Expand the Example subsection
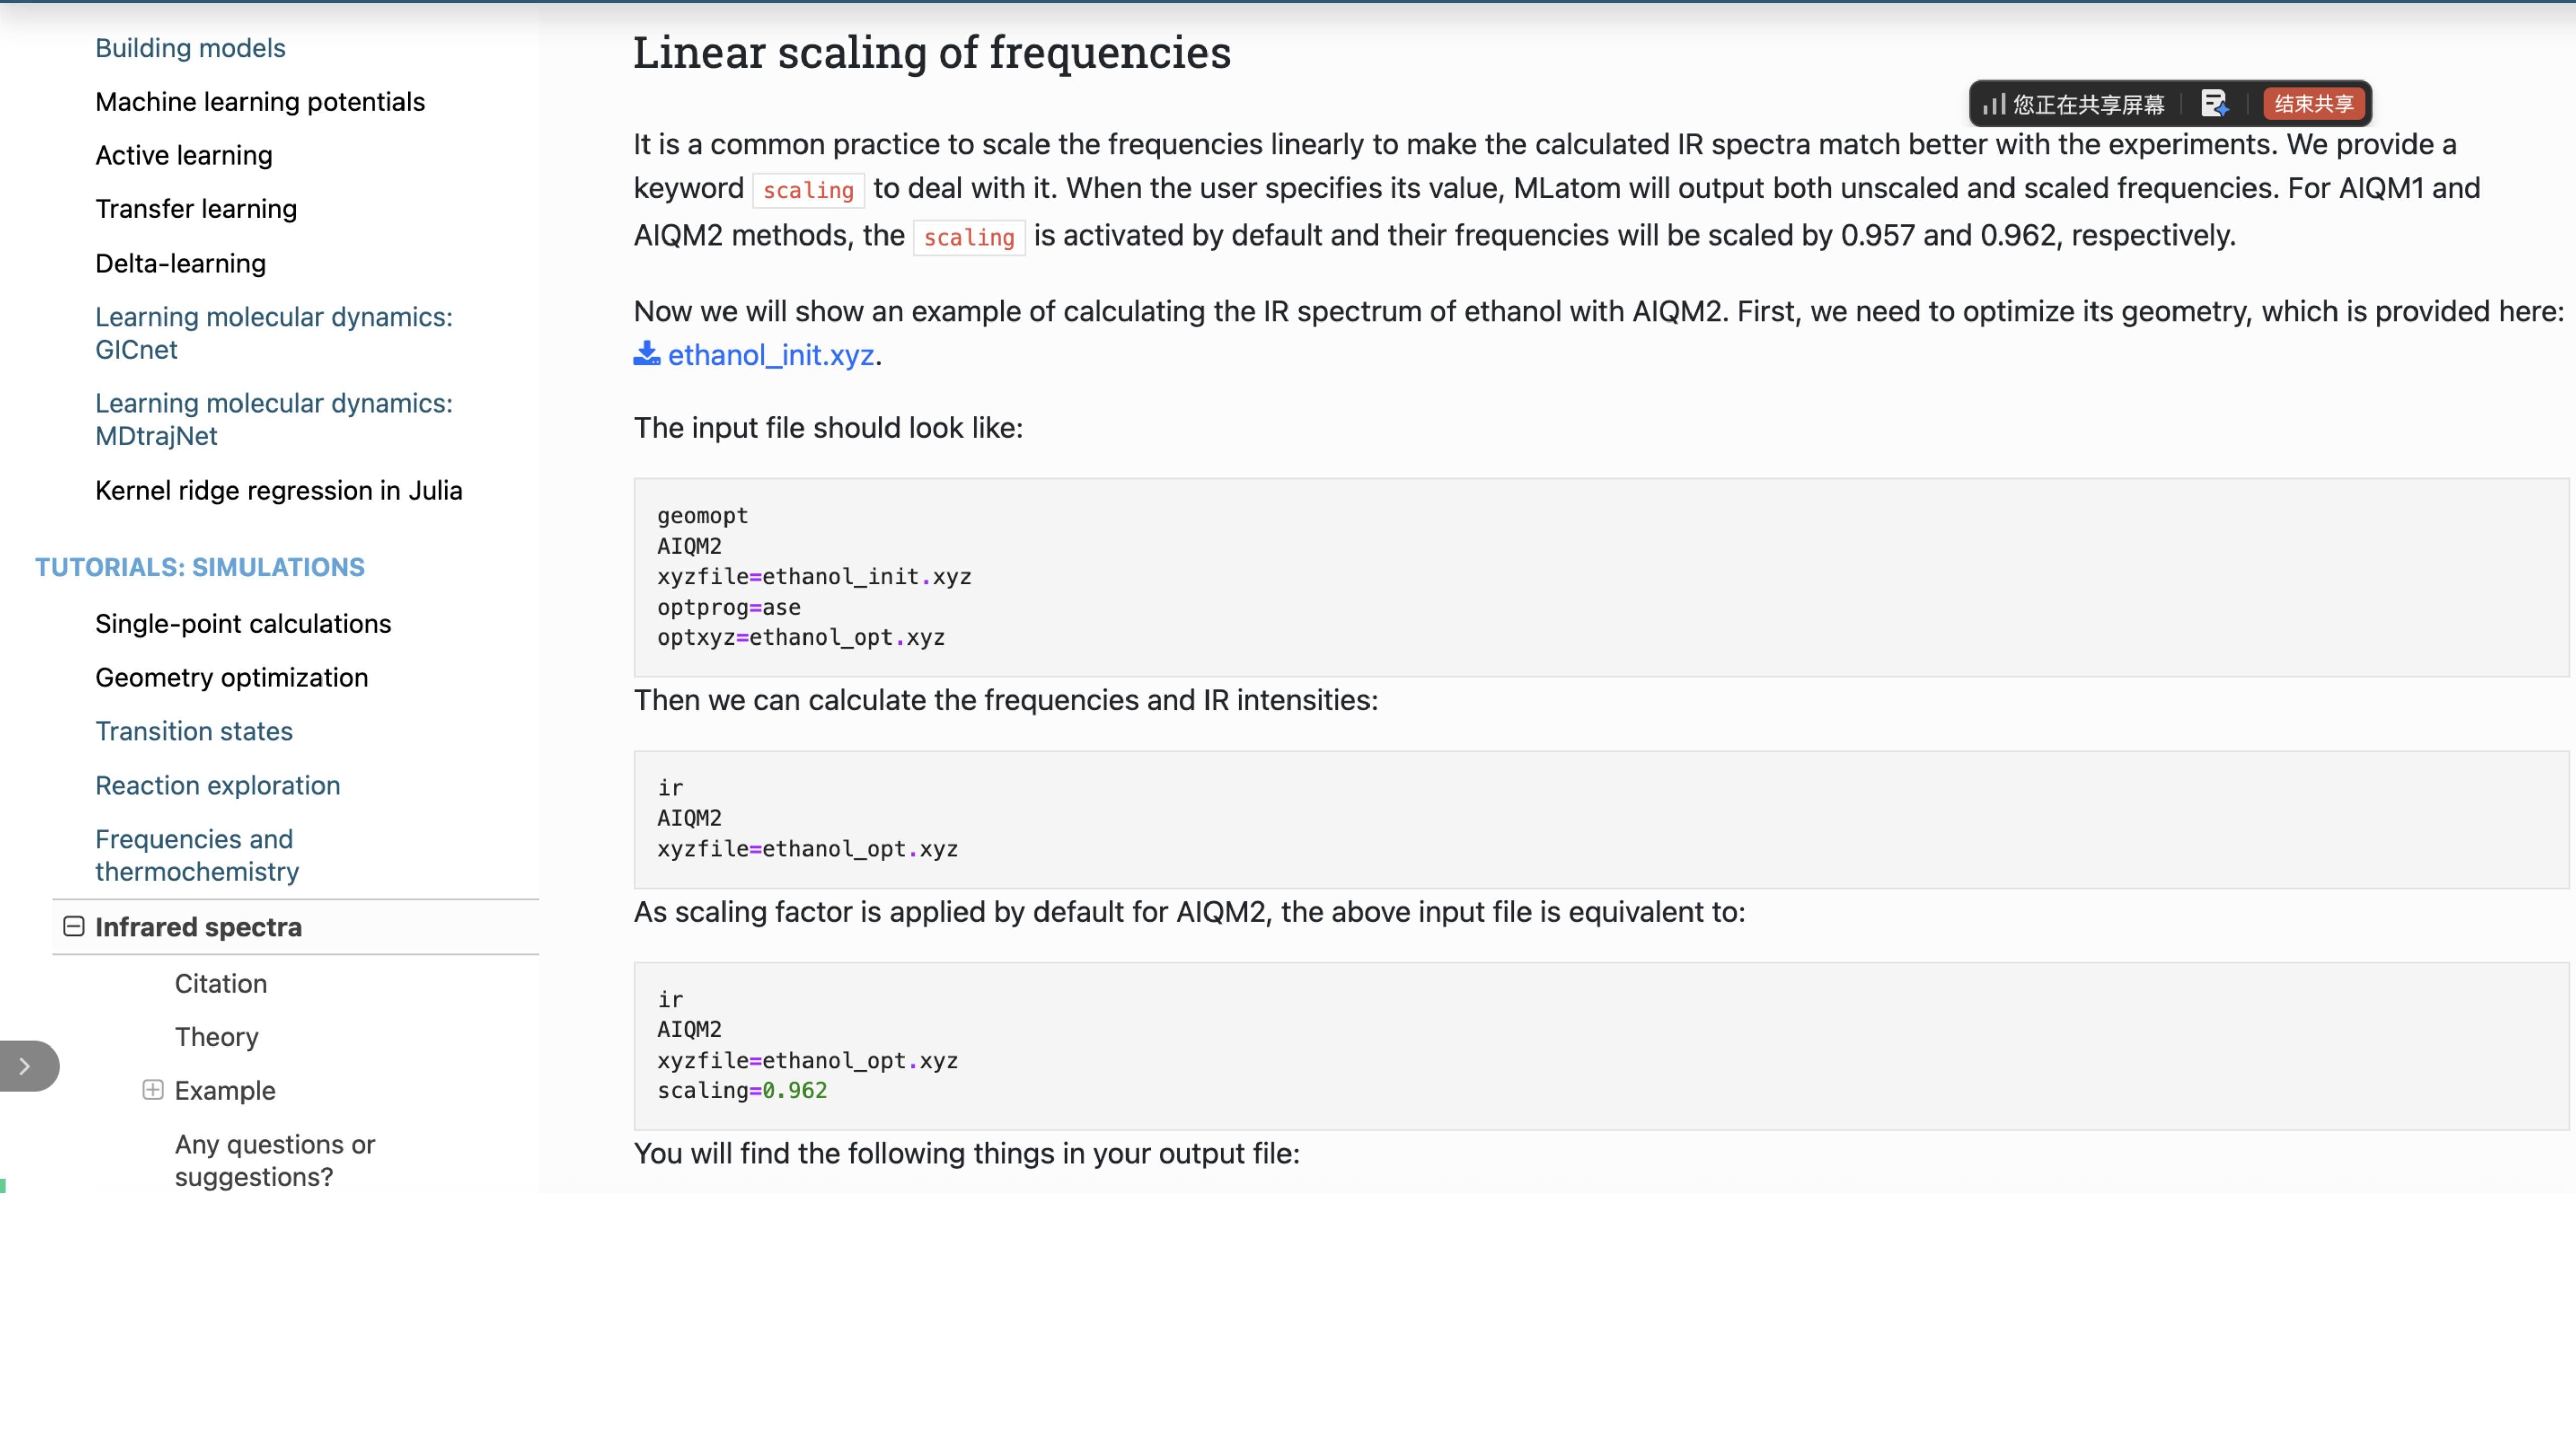Screen dimensions: 2576x1449 click(x=153, y=1090)
